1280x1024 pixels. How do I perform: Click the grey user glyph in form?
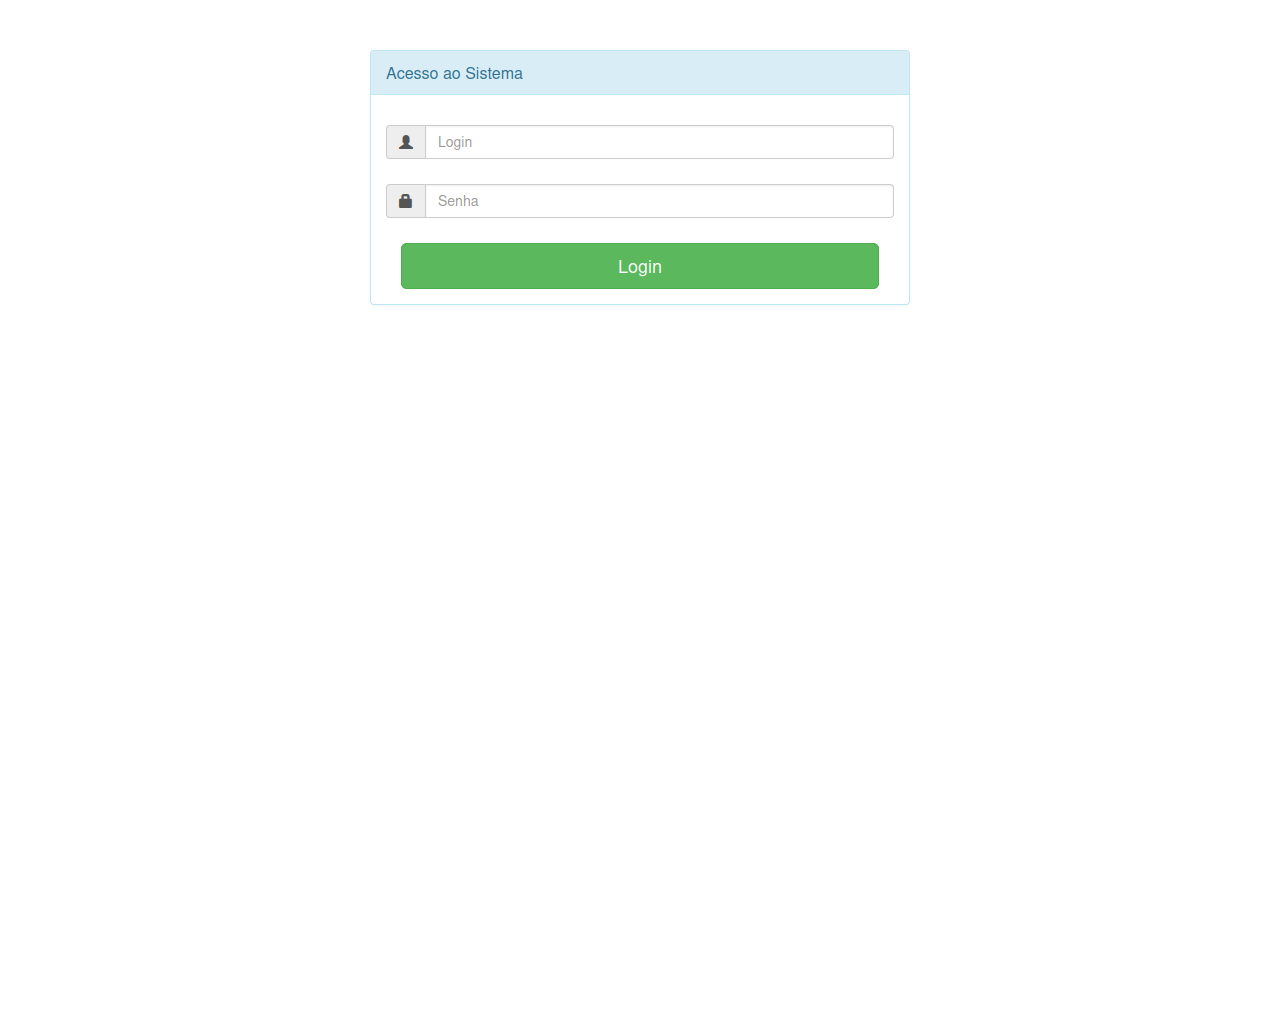coord(406,142)
